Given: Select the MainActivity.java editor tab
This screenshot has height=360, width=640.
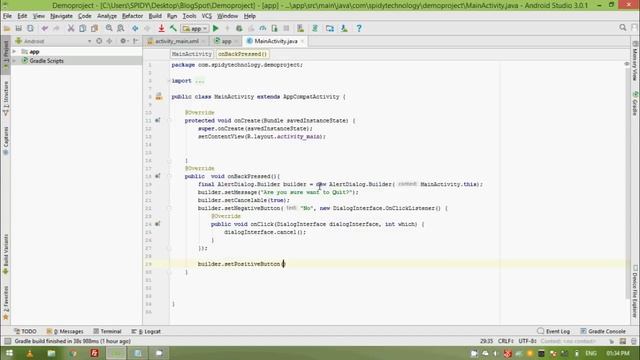Looking at the screenshot, I should pos(276,41).
